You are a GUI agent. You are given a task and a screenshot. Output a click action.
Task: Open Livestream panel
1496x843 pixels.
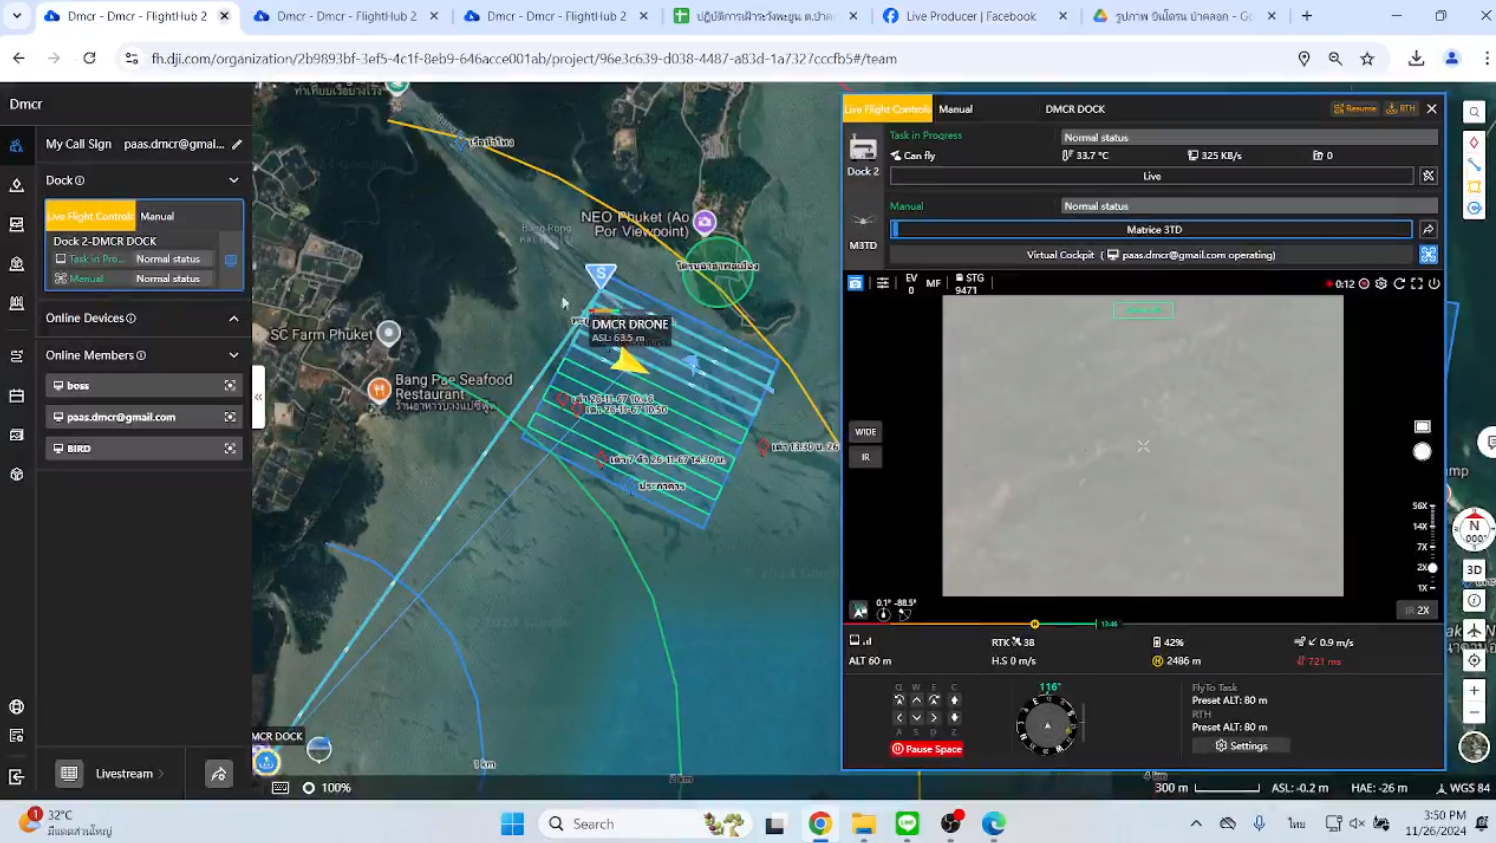[124, 773]
